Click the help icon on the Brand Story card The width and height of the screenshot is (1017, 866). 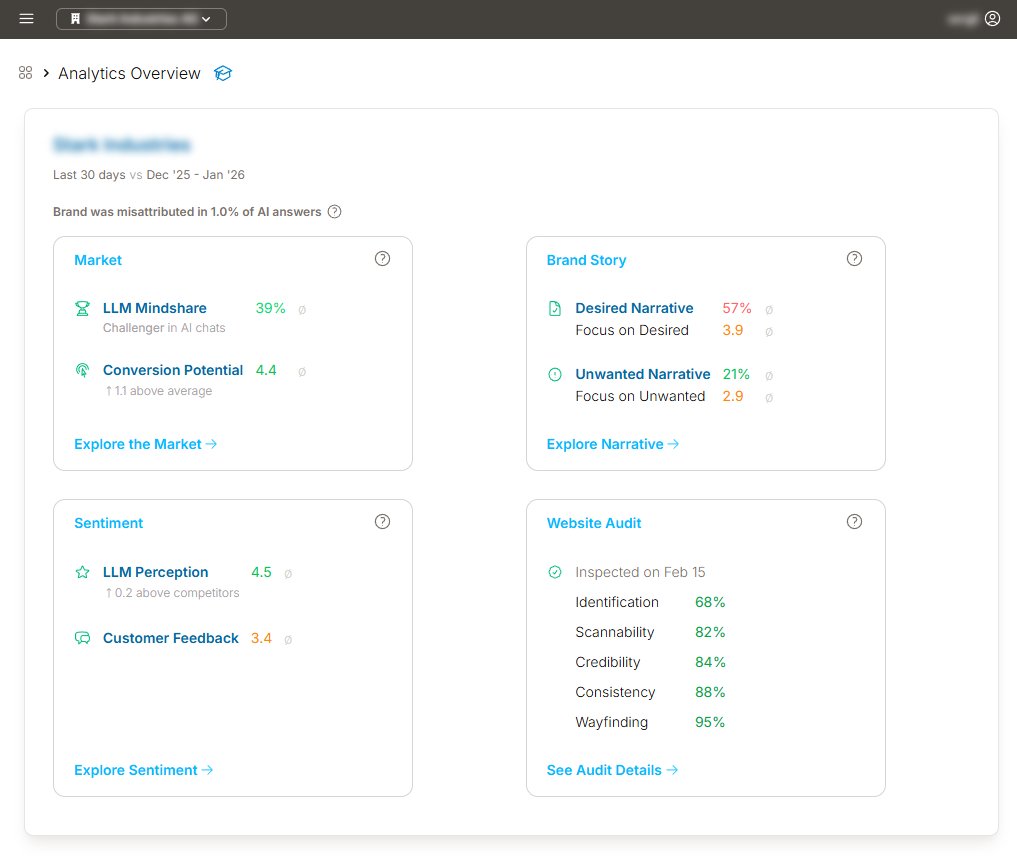pyautogui.click(x=854, y=258)
